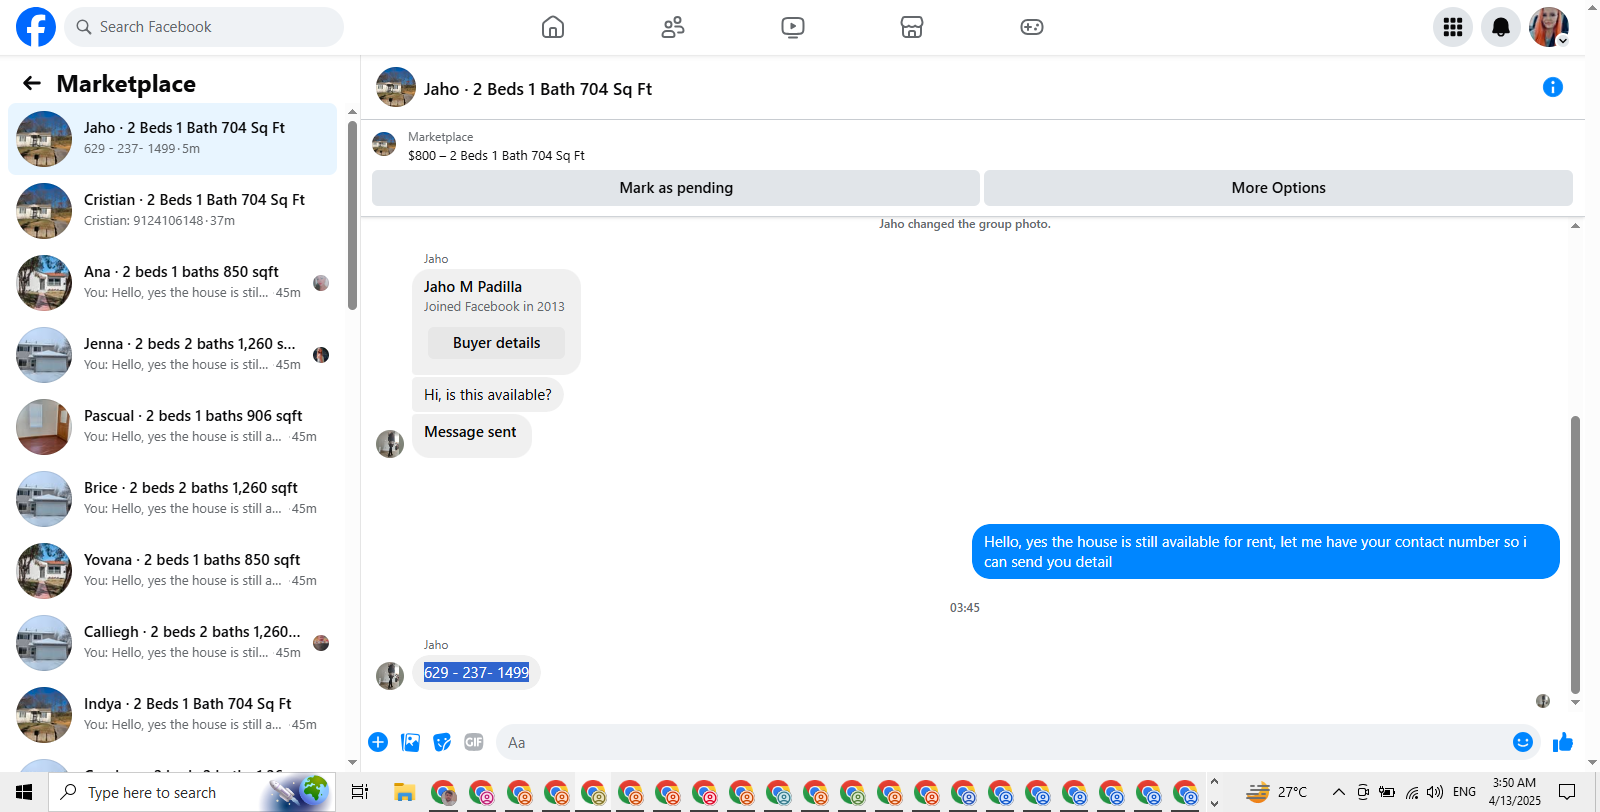Screen dimensions: 1600x812
Task: Open the Windows Start menu
Action: [x=24, y=792]
